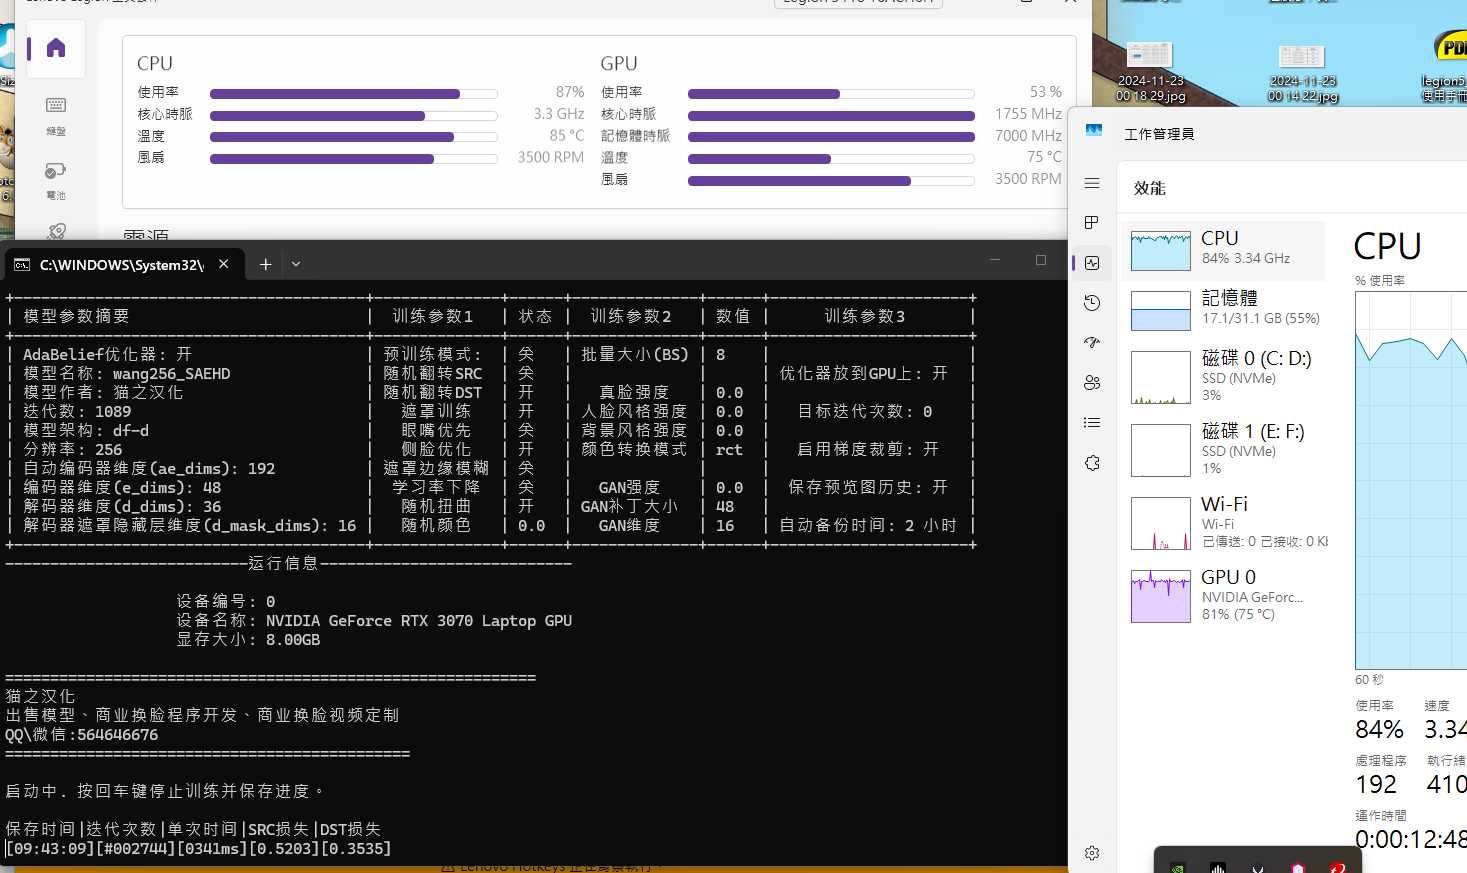Click the 效能 heading in Task Manager
Viewport: 1467px width, 873px height.
[x=1150, y=188]
